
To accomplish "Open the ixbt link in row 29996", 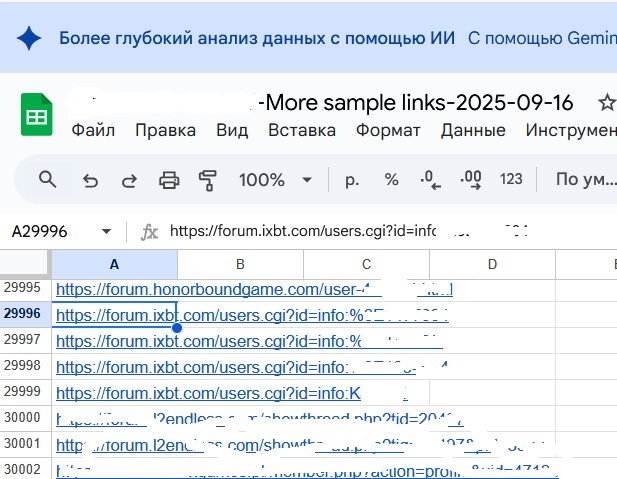I will 252,316.
